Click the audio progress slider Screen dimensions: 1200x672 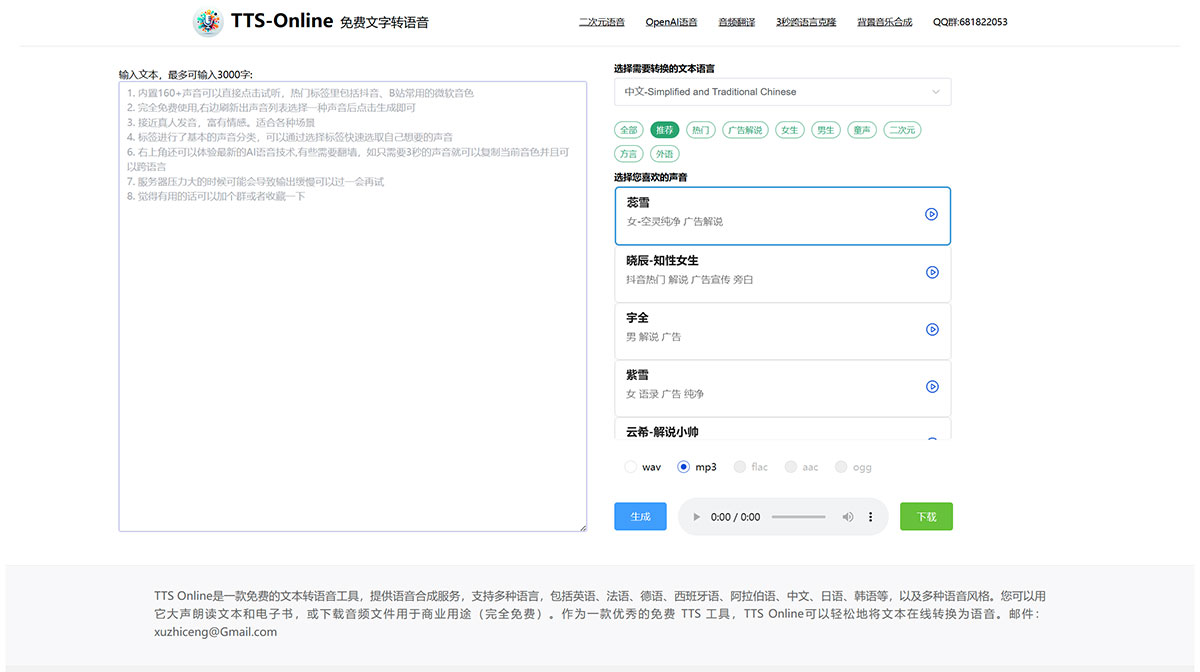pos(797,517)
